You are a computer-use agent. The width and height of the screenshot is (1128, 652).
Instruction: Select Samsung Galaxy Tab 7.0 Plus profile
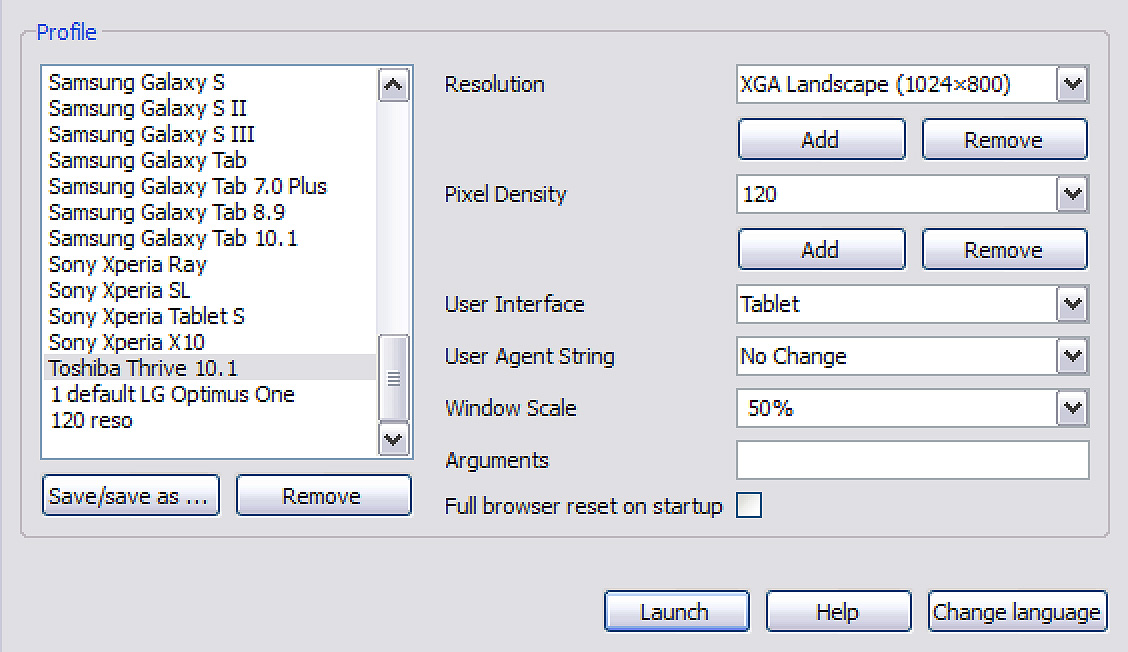[x=210, y=186]
